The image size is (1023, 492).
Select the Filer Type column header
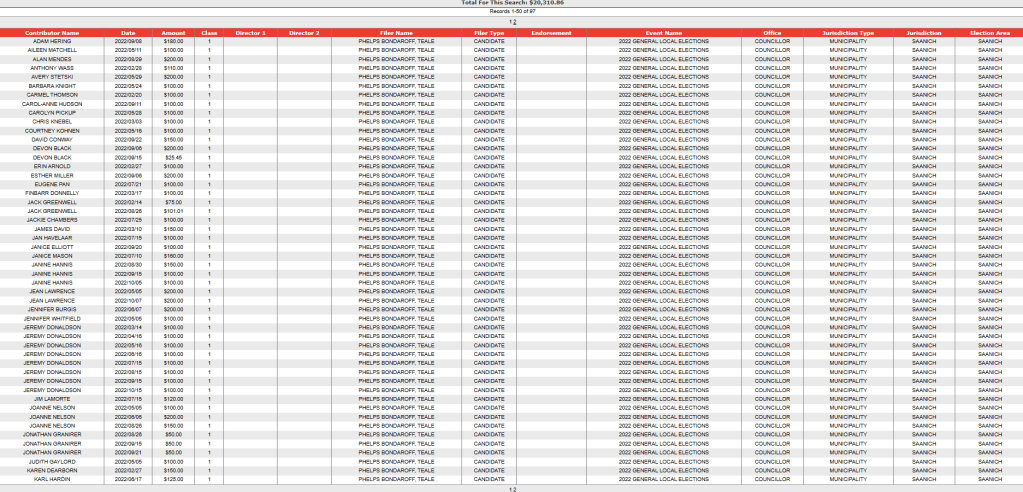point(489,33)
